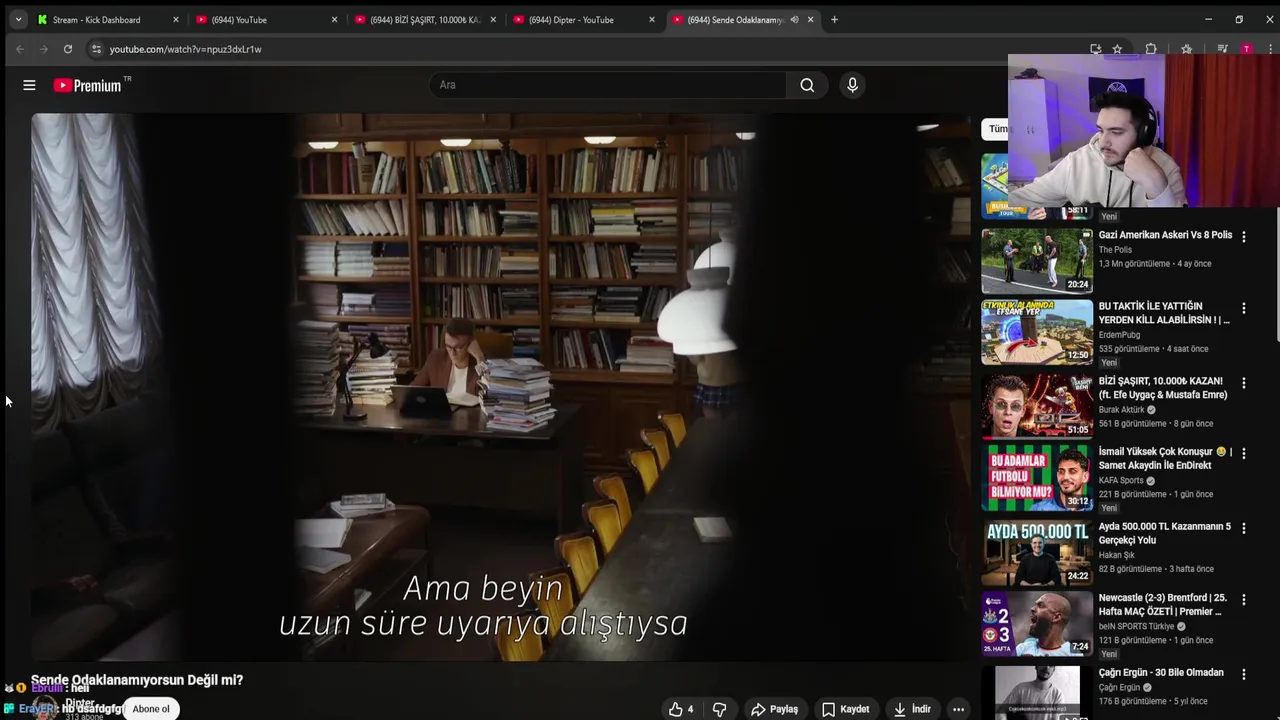1280x720 pixels.
Task: Download video with İndir button
Action: point(912,709)
